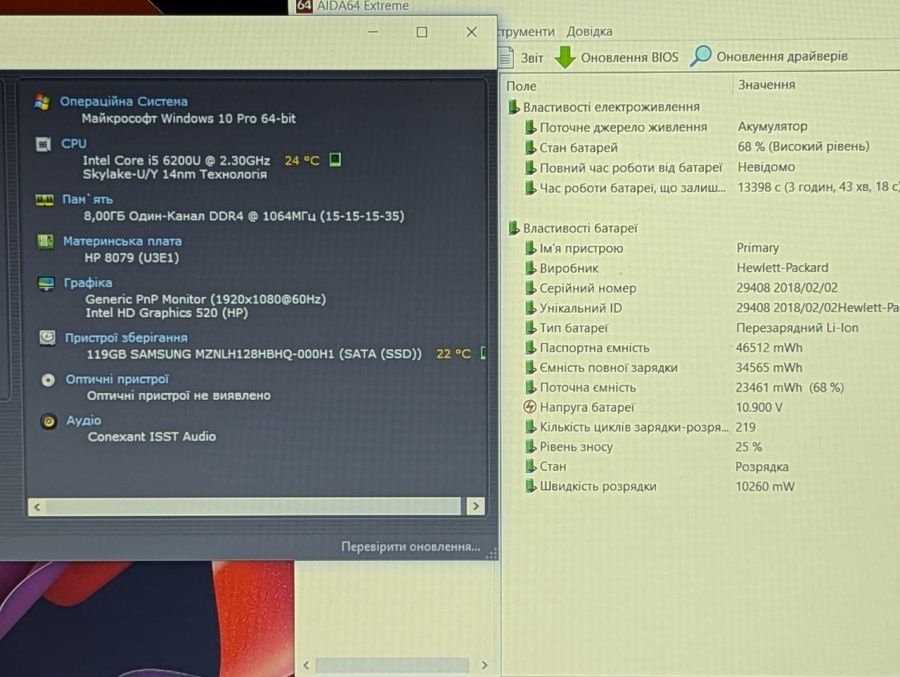Click the hard drive icon beside Пристрої зберігання
The height and width of the screenshot is (677, 900).
(48, 338)
